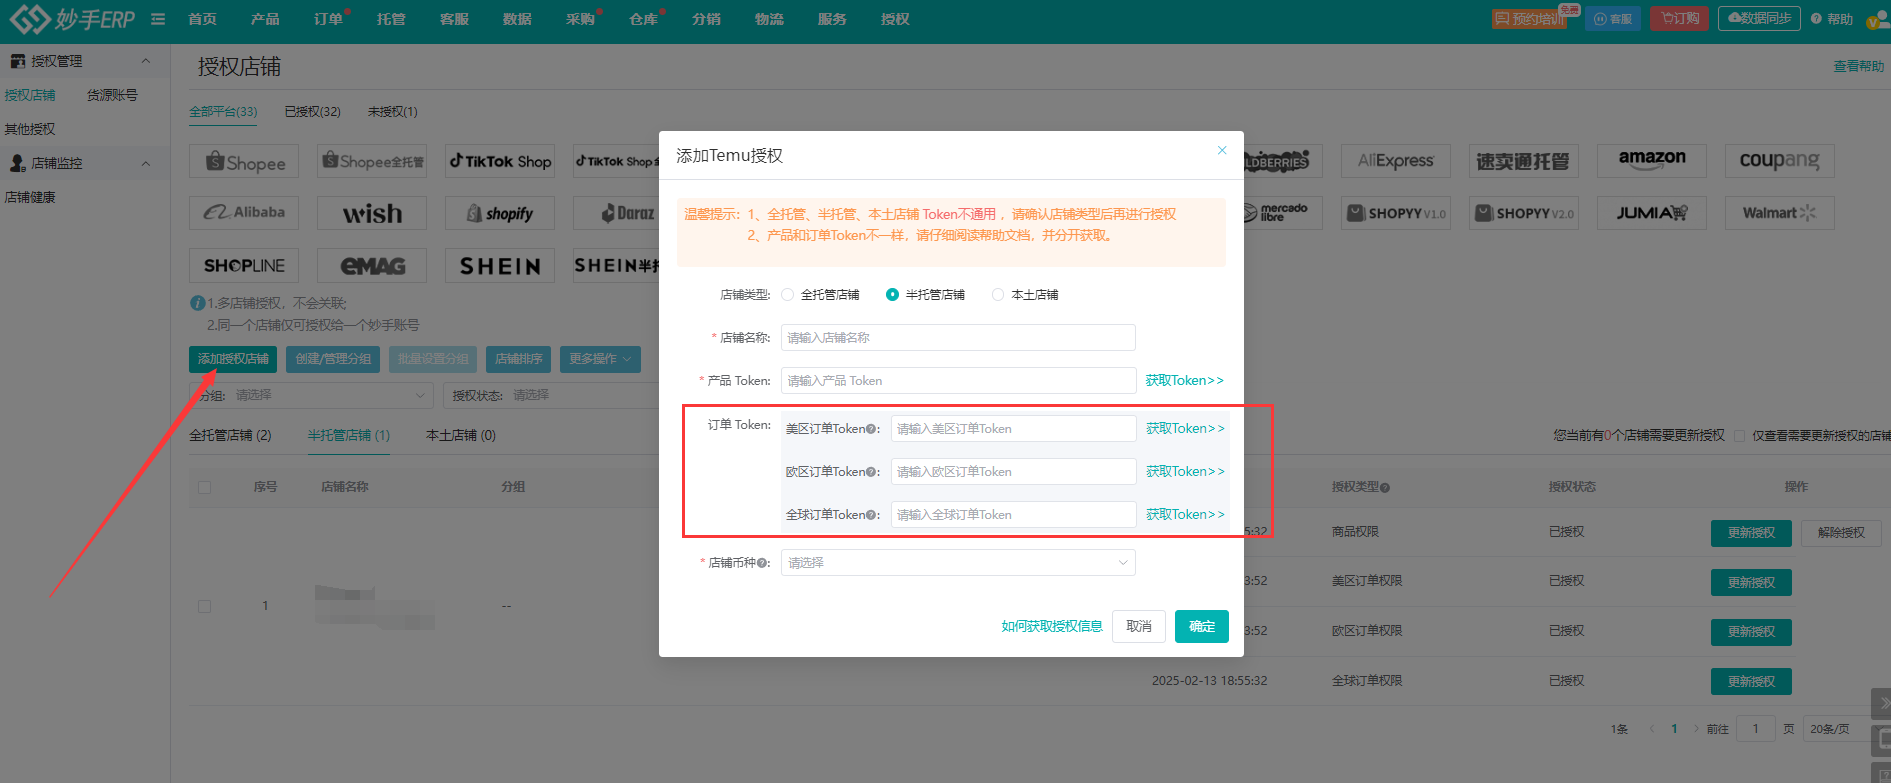Select the 半托管店铺 radio option
Viewport: 1891px width, 783px height.
click(x=892, y=295)
